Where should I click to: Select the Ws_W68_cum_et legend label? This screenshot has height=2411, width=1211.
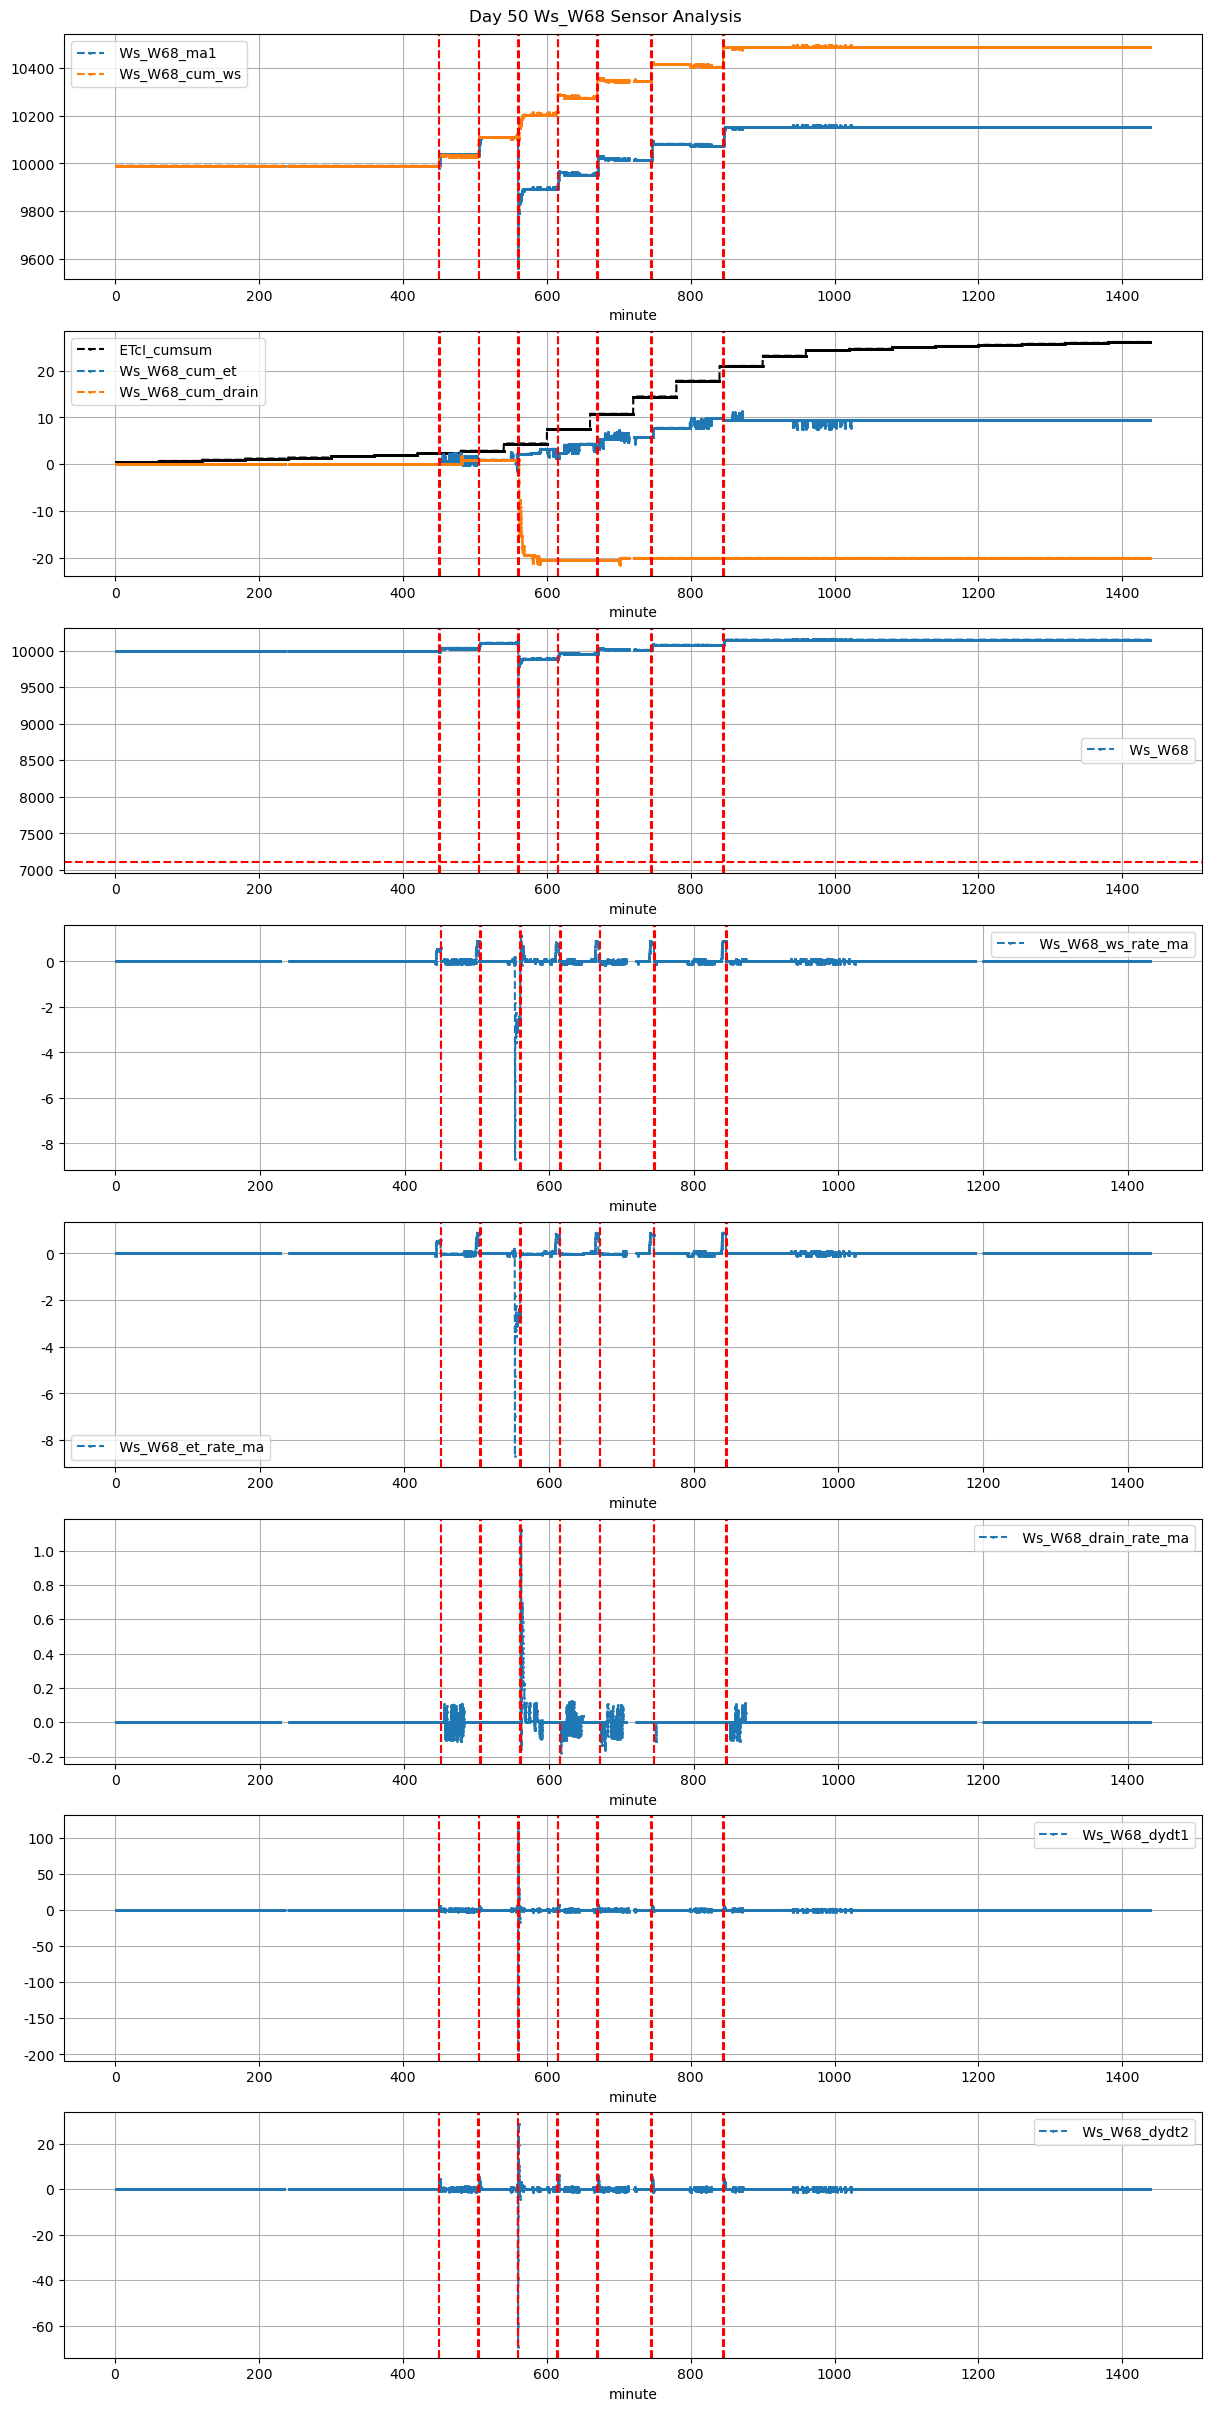177,371
